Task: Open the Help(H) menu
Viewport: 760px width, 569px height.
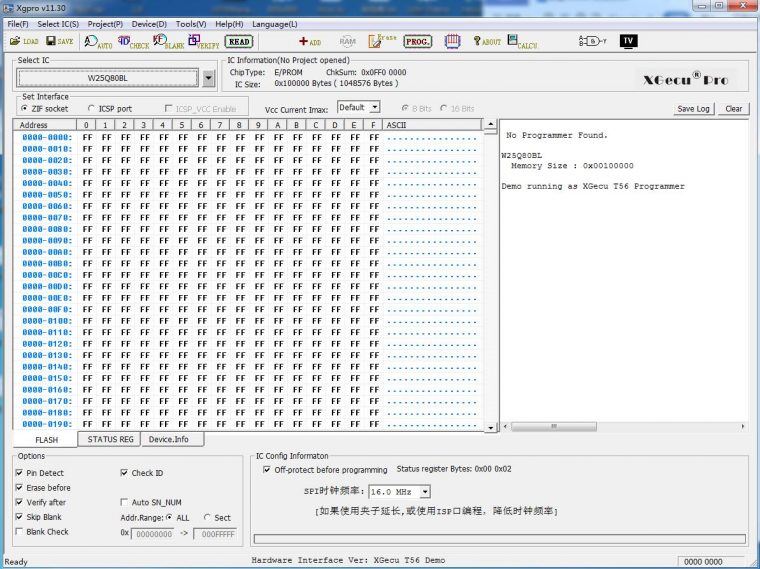Action: (x=229, y=24)
